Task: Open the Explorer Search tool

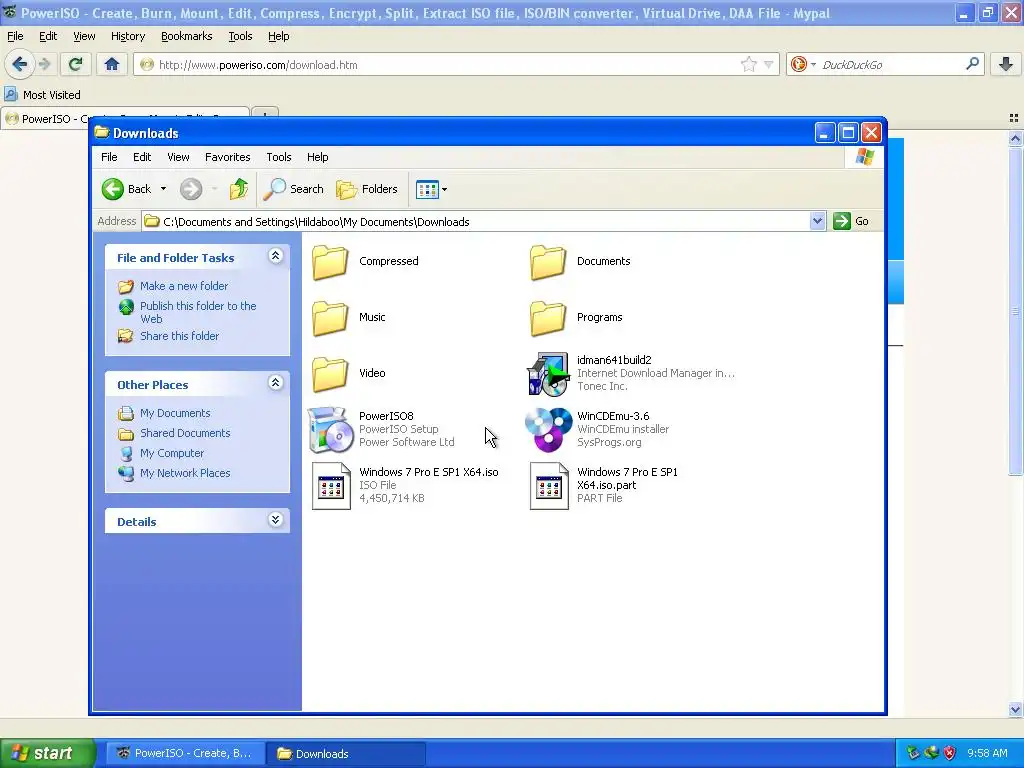Action: [x=293, y=189]
